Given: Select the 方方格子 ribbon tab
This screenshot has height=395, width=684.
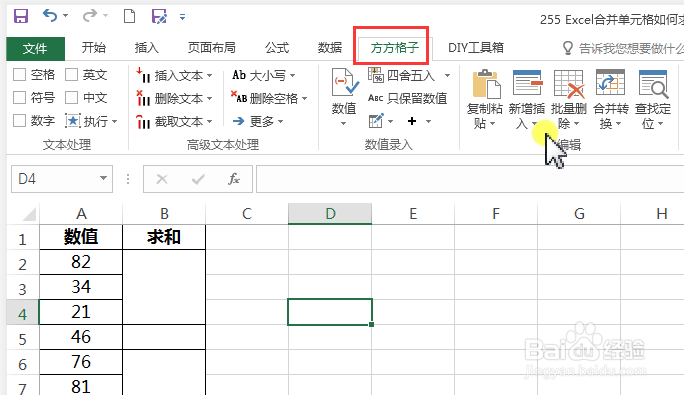Looking at the screenshot, I should click(x=394, y=48).
